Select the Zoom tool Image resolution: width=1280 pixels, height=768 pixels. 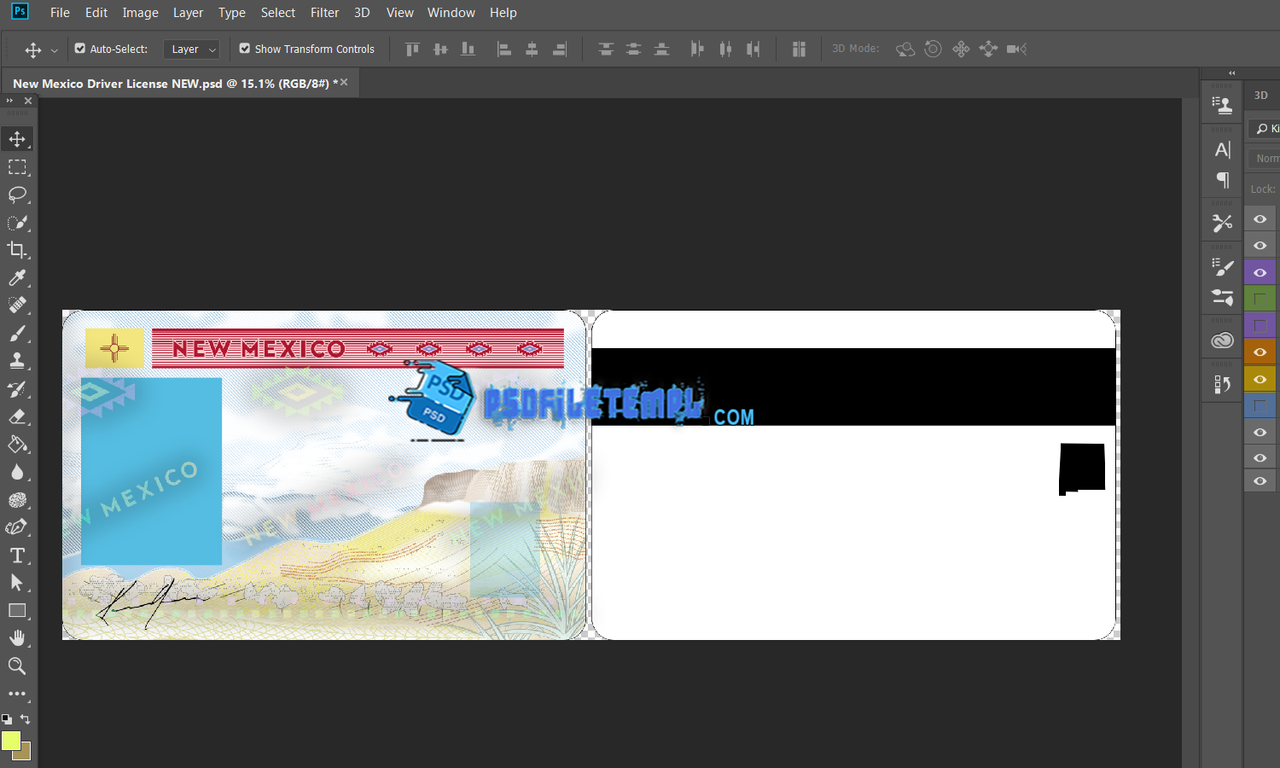pyautogui.click(x=17, y=666)
